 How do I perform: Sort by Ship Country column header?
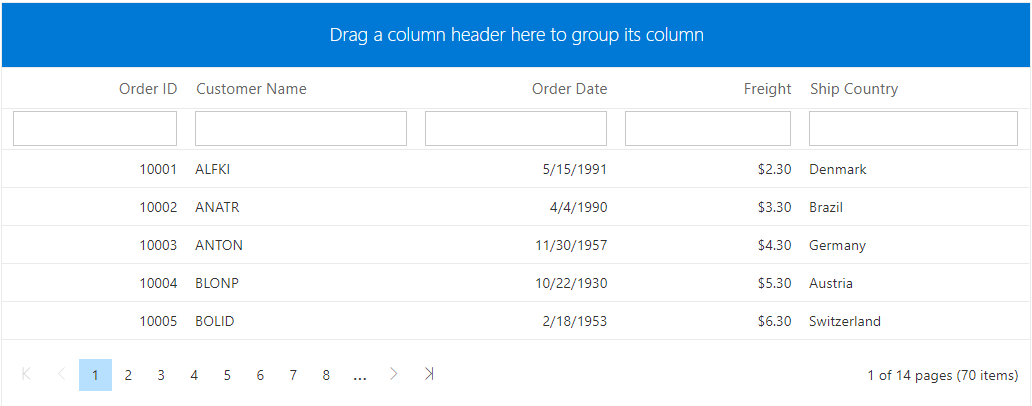[854, 89]
